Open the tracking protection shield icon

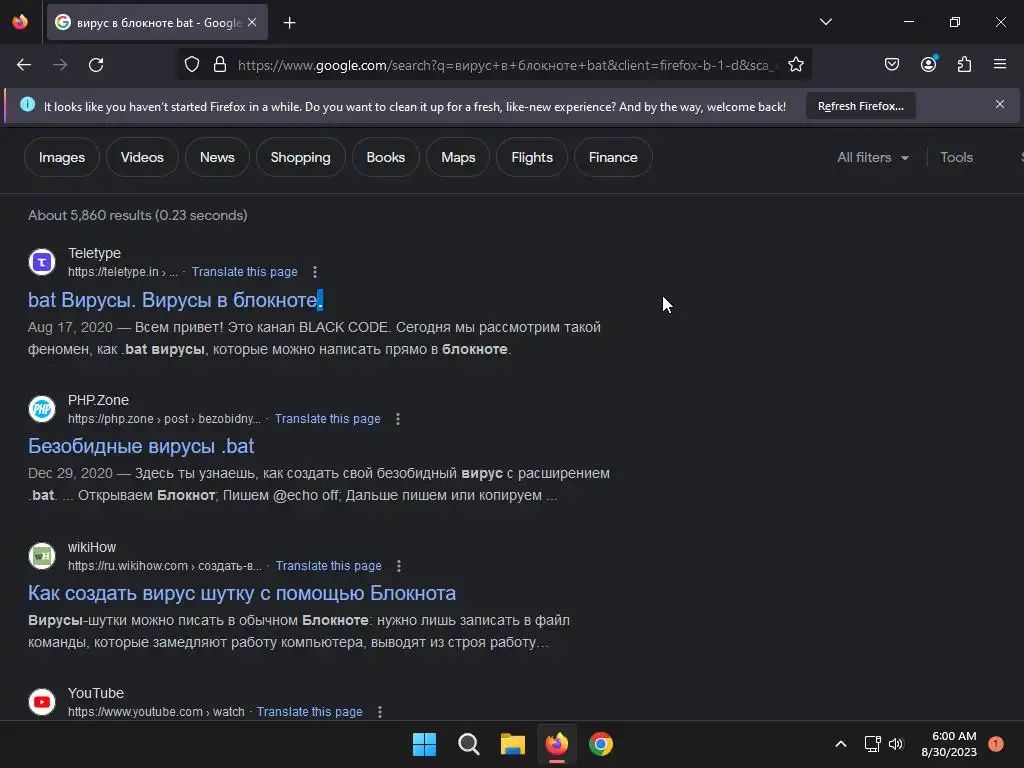191,65
